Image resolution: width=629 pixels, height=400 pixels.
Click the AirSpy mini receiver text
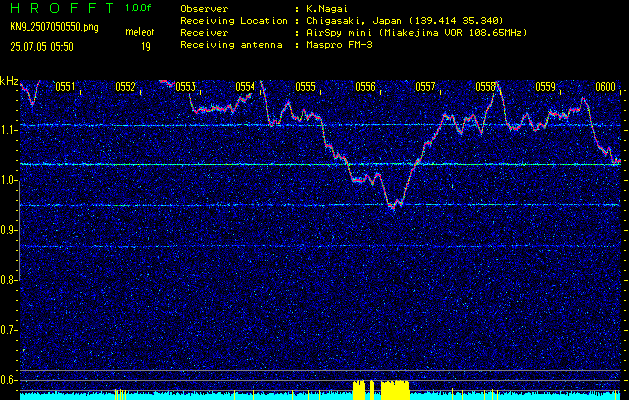(x=416, y=32)
